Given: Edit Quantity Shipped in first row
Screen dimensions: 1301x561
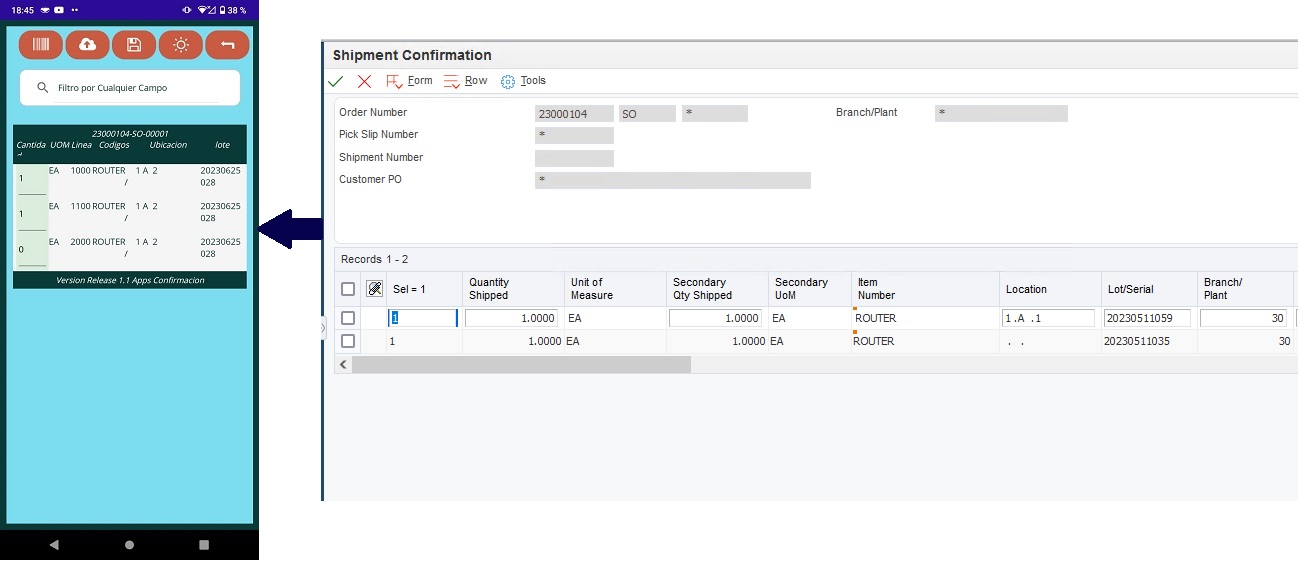Looking at the screenshot, I should (511, 318).
